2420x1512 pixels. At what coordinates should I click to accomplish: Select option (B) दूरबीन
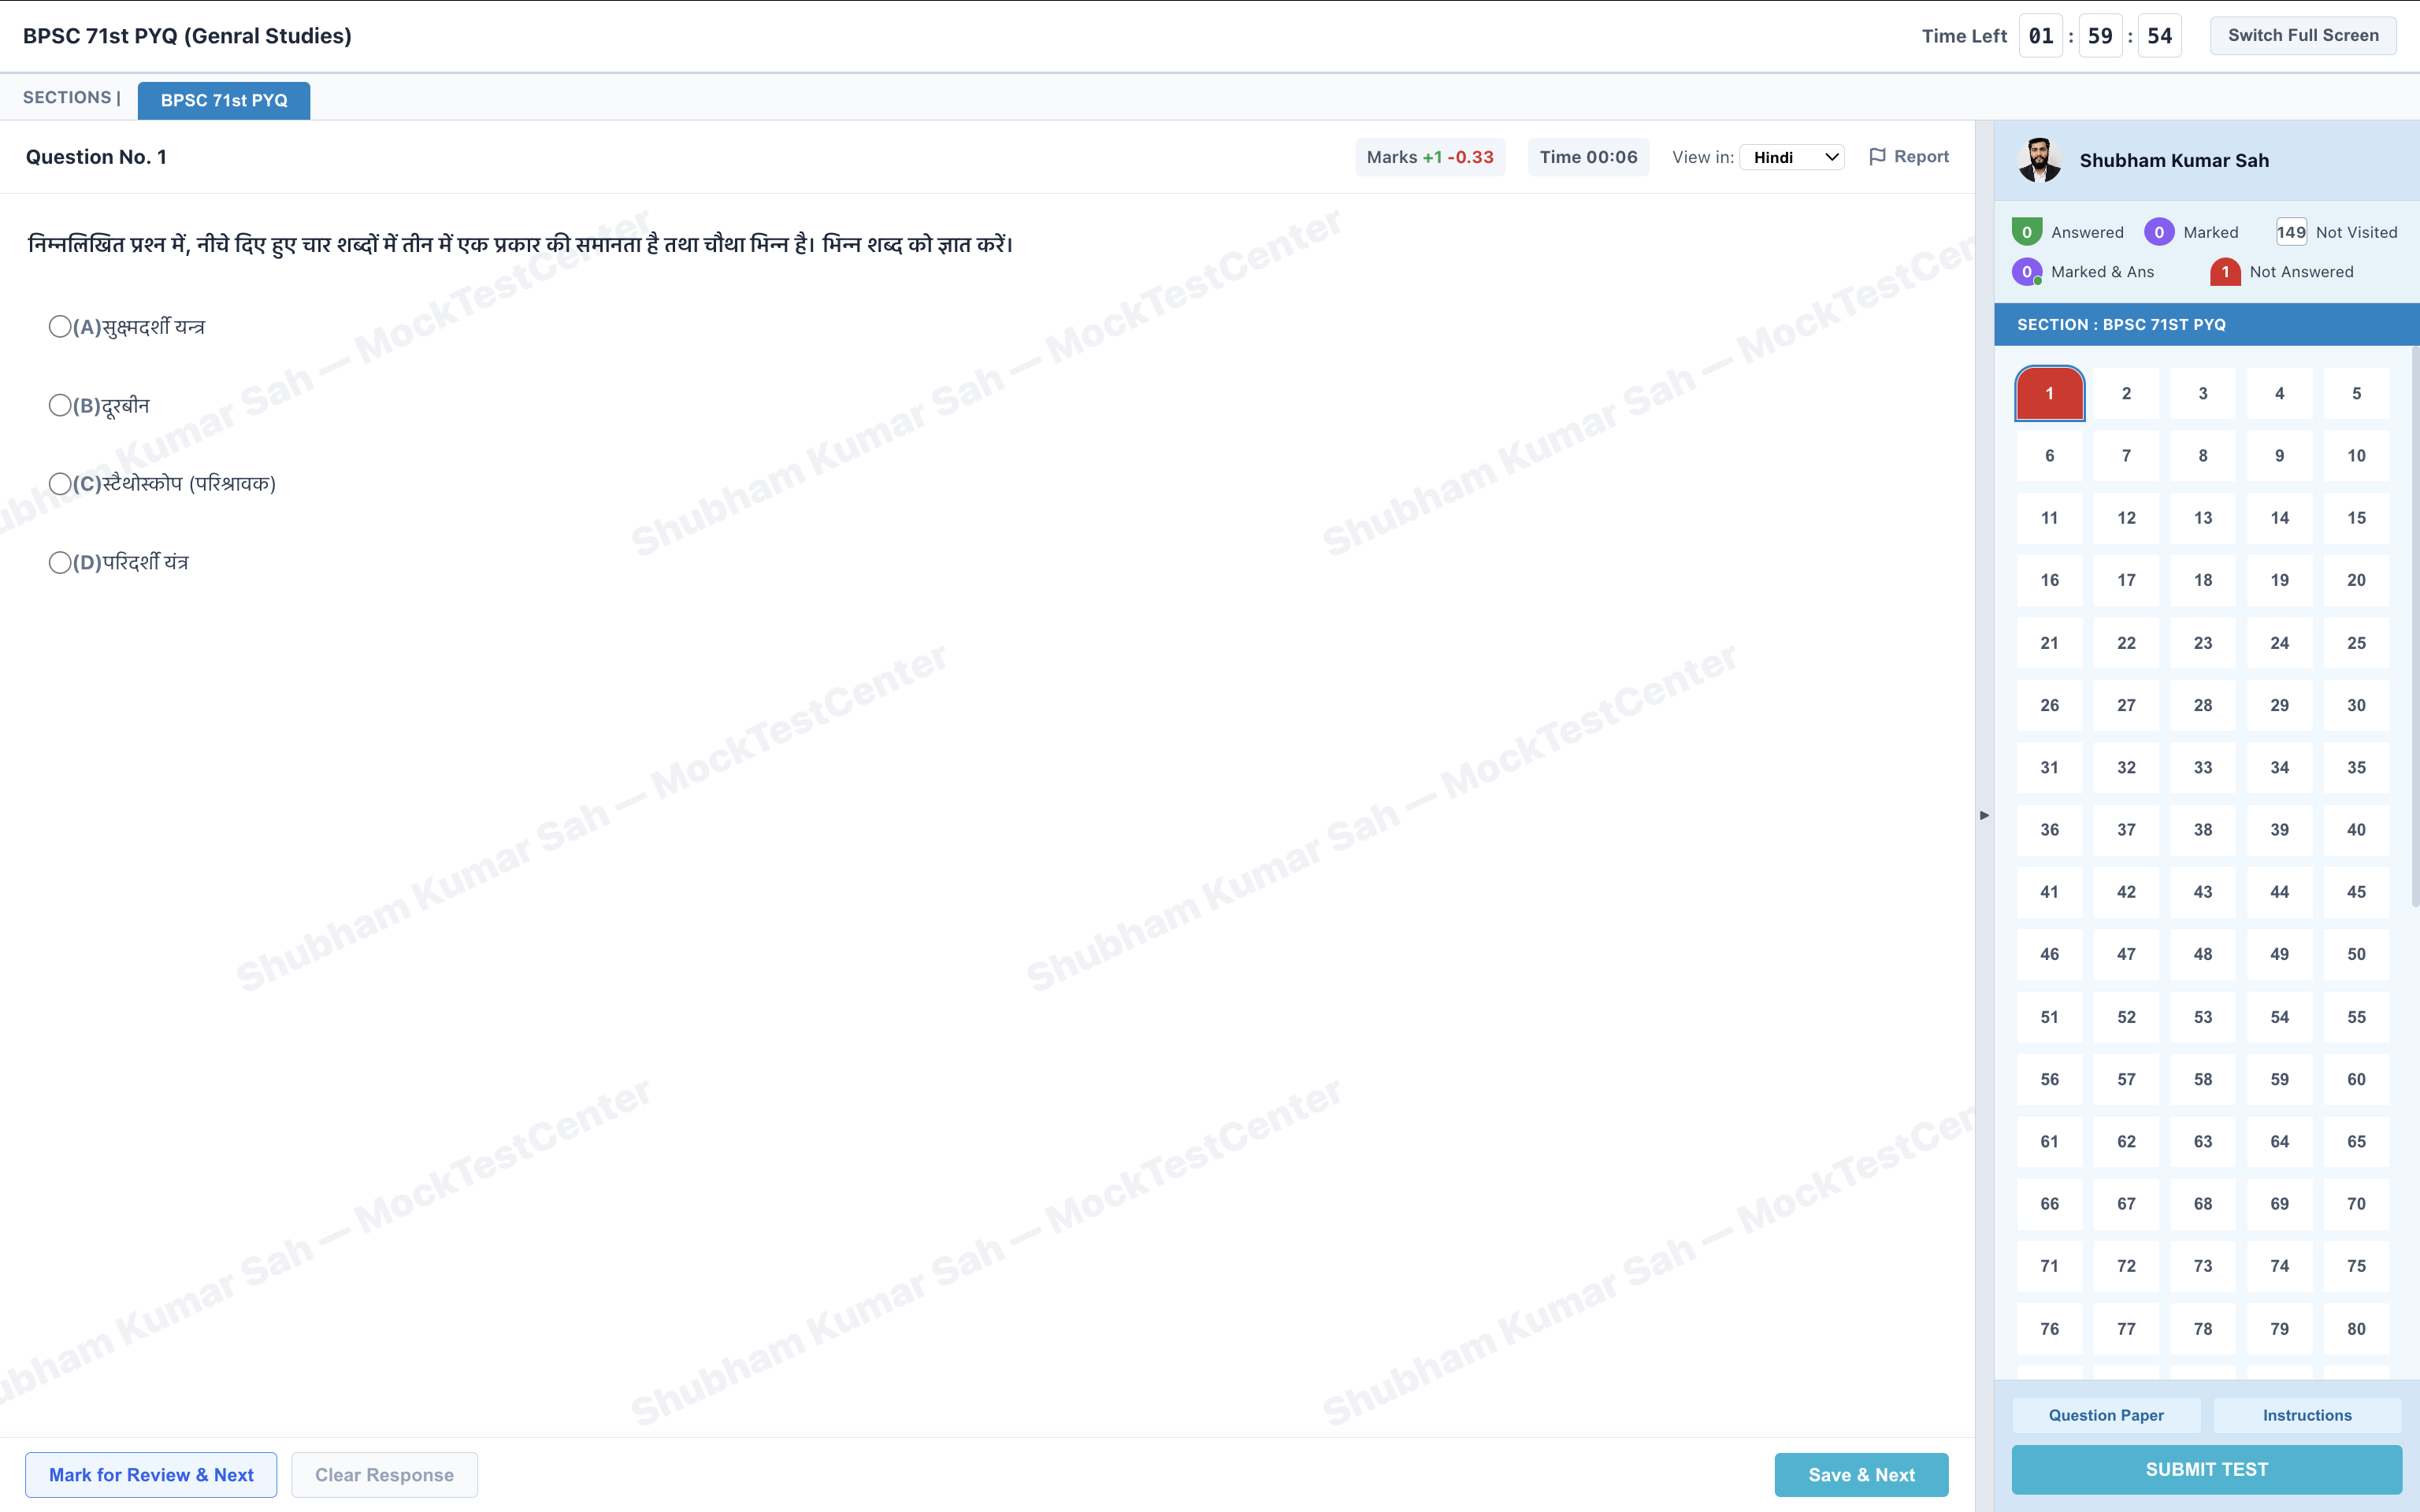click(x=60, y=405)
